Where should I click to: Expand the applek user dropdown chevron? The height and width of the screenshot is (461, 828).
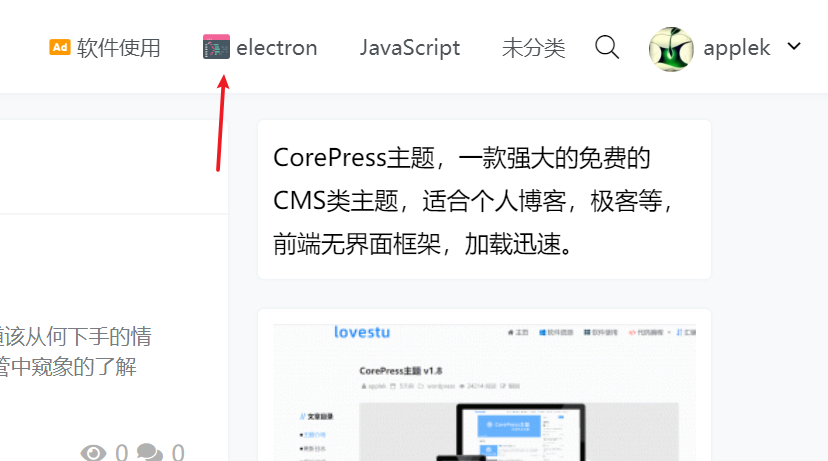click(x=794, y=46)
